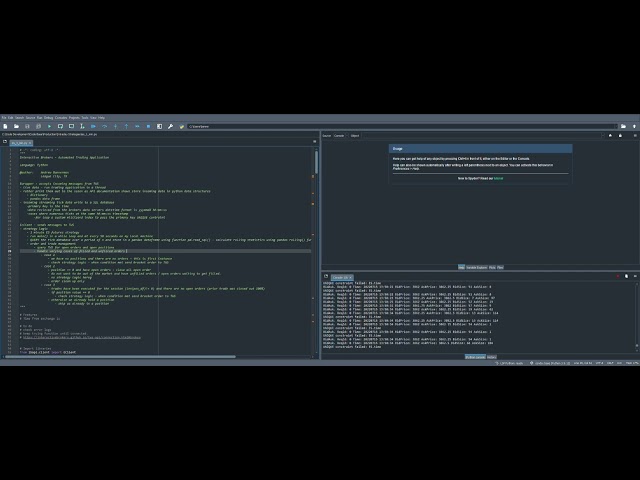Browse working directory folder icon
Screen dimensions: 640x480
coord(623,127)
